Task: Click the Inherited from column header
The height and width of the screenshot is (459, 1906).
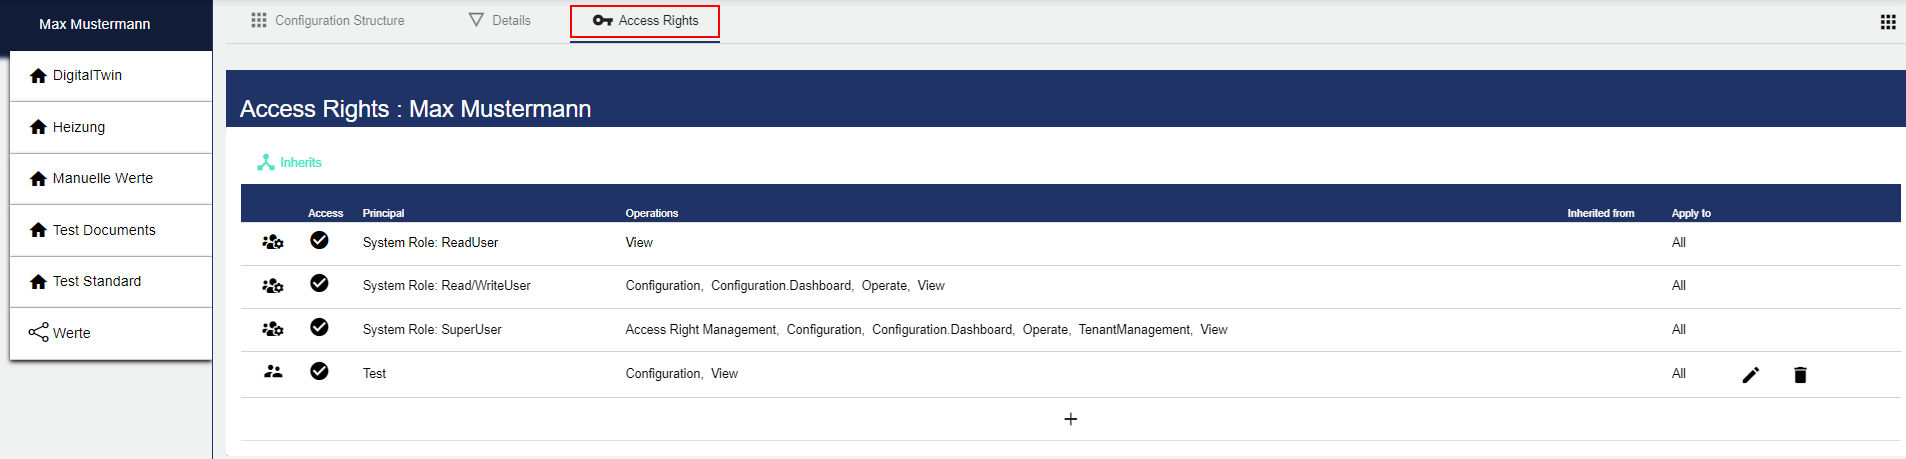Action: (1601, 213)
